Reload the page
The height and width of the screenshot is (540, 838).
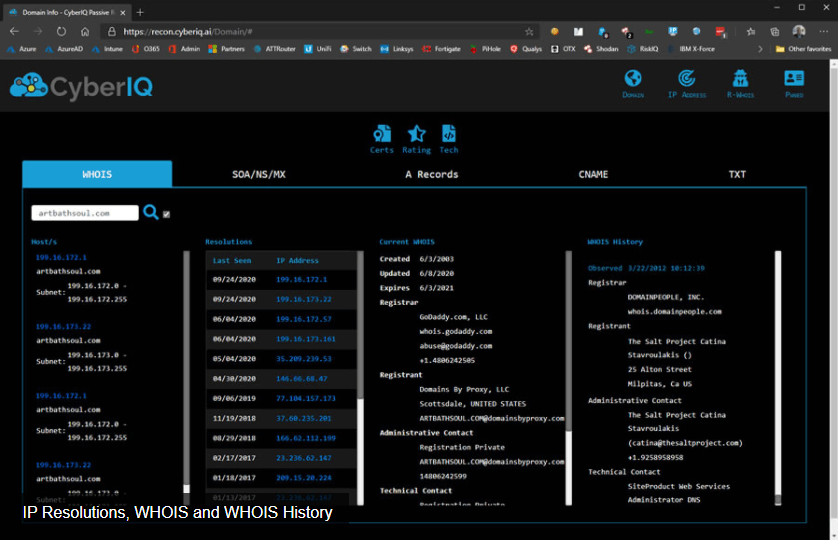point(61,32)
